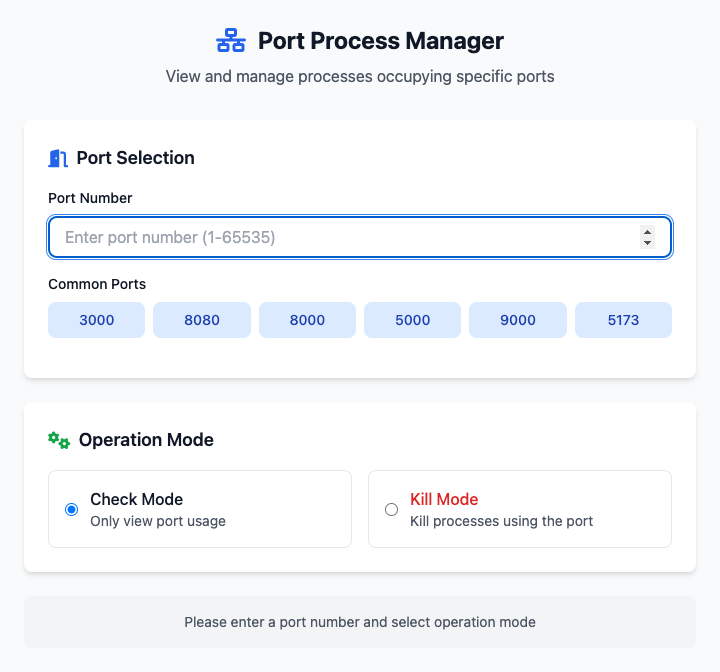The image size is (720, 672).
Task: Select the Check Mode radio button
Action: coord(71,509)
